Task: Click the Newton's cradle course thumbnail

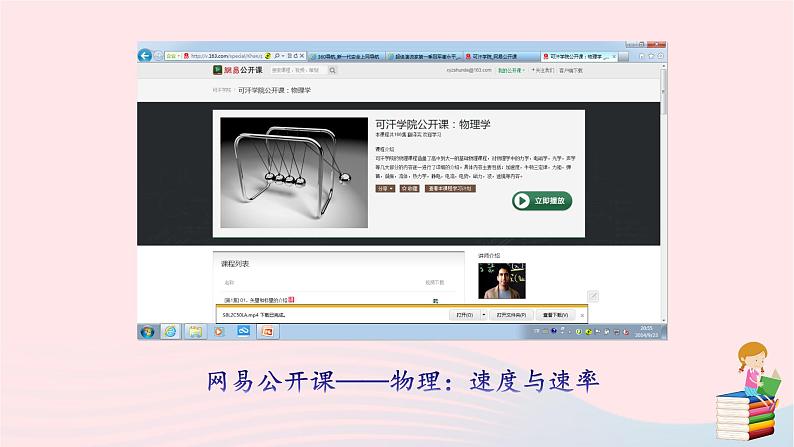Action: click(x=294, y=173)
